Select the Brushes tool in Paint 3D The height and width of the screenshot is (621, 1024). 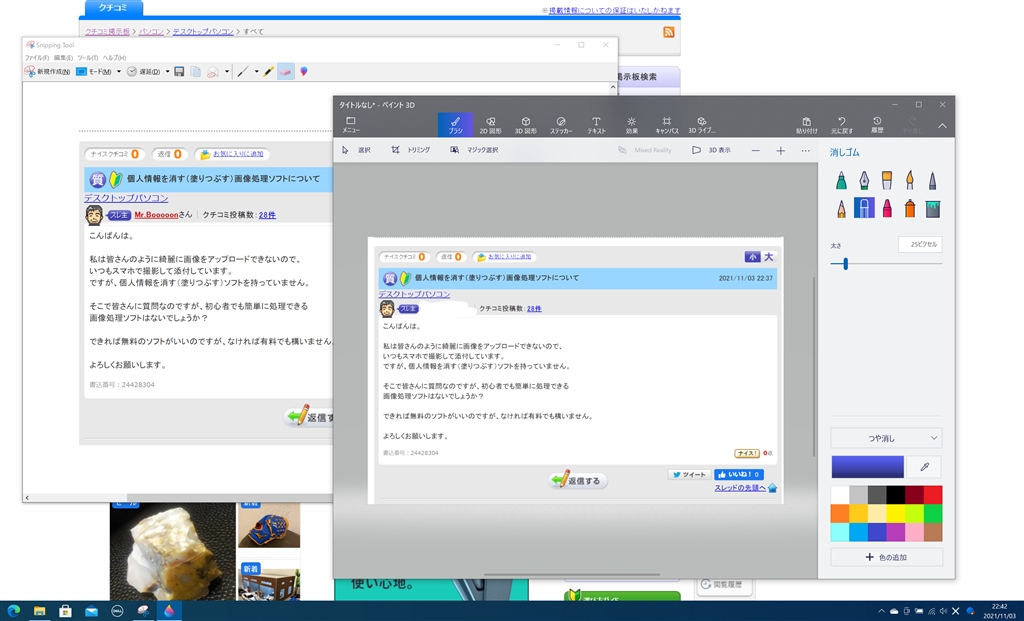pyautogui.click(x=455, y=125)
